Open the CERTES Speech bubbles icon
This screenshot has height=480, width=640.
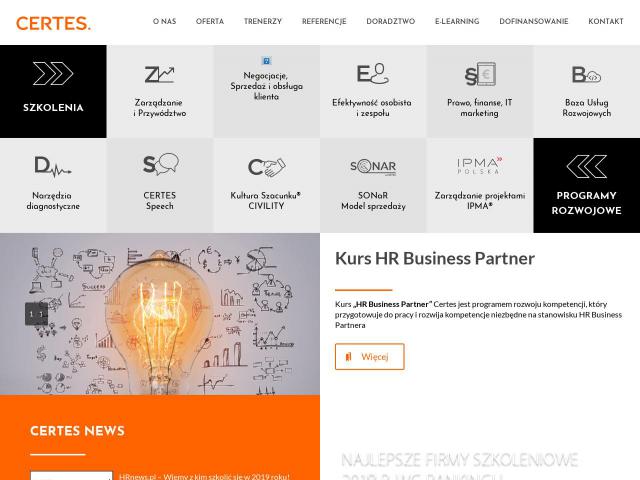pyautogui.click(x=160, y=164)
